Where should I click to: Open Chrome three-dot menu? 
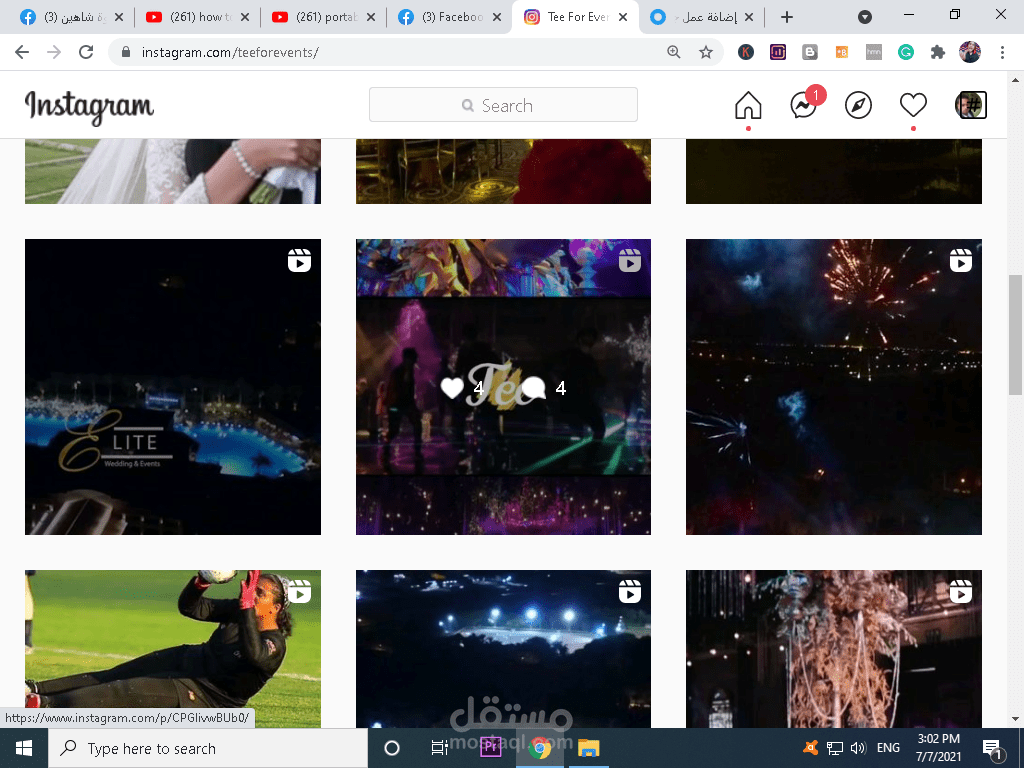[x=1002, y=52]
